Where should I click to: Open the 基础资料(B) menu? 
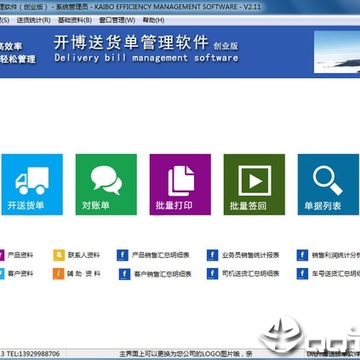pos(75,20)
